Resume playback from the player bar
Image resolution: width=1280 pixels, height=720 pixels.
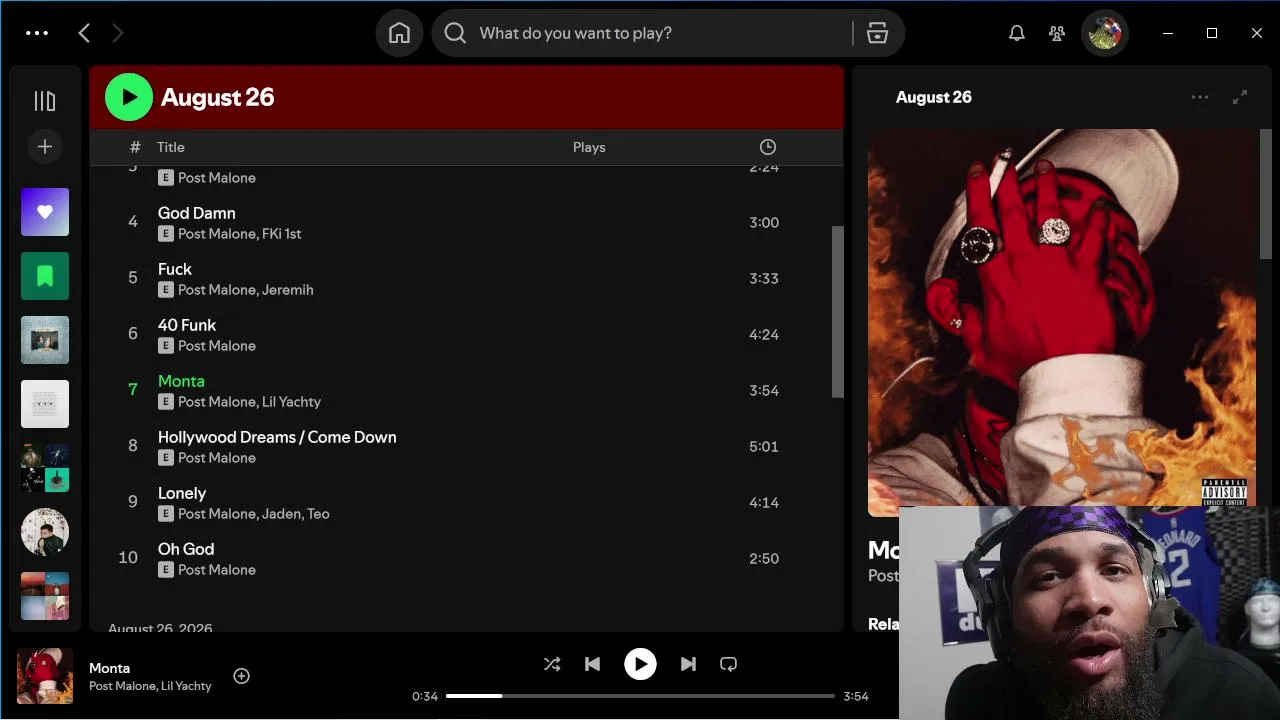pyautogui.click(x=640, y=664)
